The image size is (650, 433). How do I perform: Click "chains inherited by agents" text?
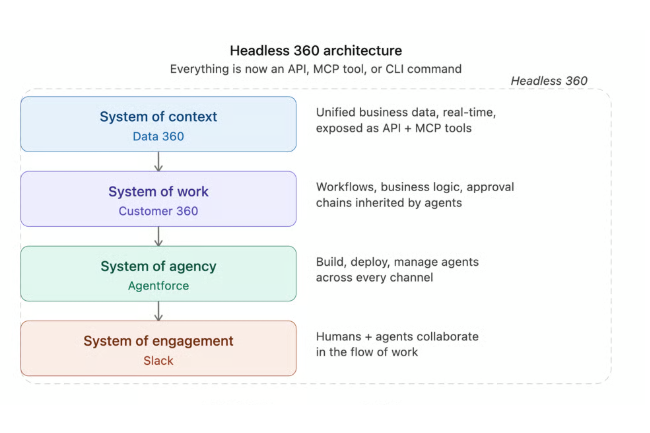click(x=389, y=204)
